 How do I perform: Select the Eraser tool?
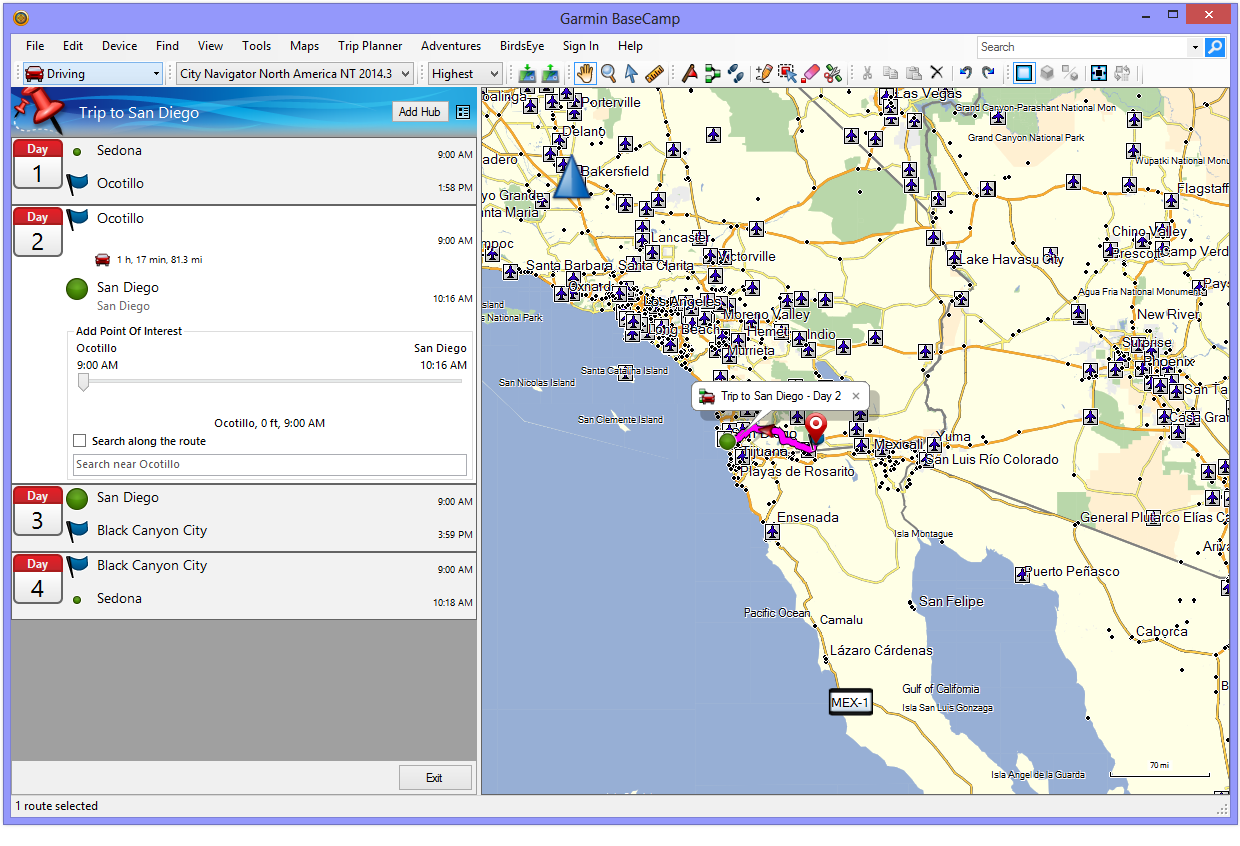point(811,73)
